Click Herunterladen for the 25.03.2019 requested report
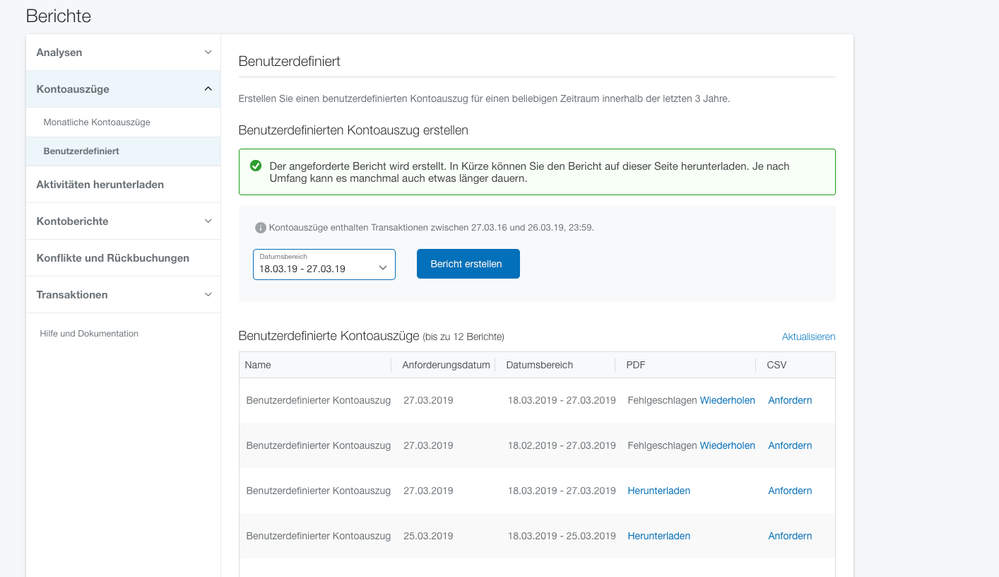This screenshot has width=999, height=577. 659,536
